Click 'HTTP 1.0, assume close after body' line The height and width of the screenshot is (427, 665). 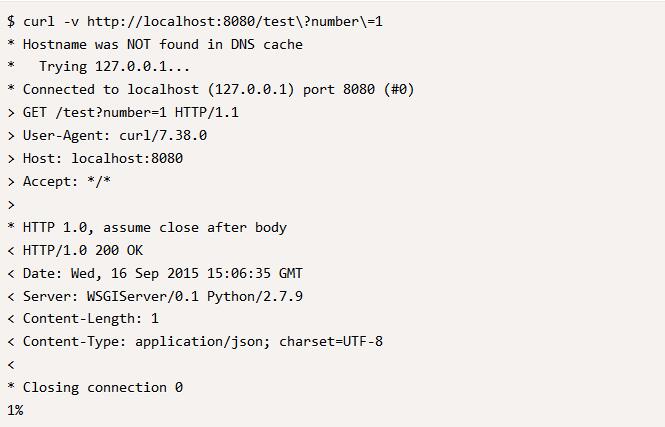(147, 228)
